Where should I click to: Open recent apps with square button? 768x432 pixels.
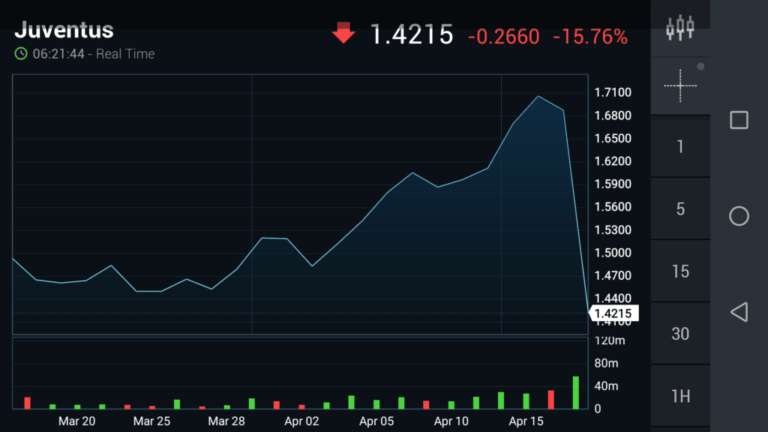tap(739, 120)
